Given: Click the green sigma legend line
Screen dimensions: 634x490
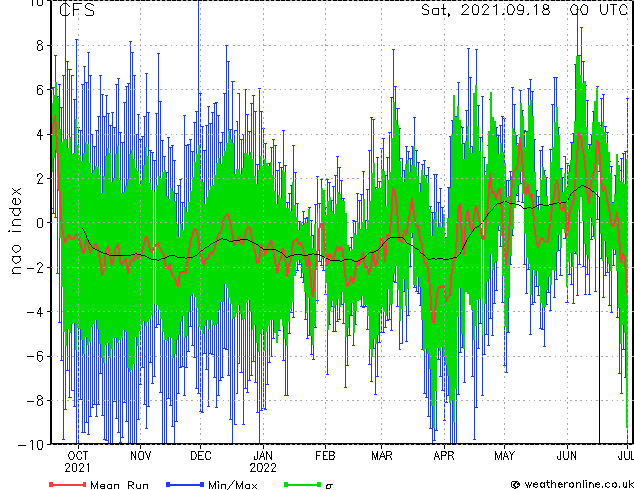Looking at the screenshot, I should point(302,484).
